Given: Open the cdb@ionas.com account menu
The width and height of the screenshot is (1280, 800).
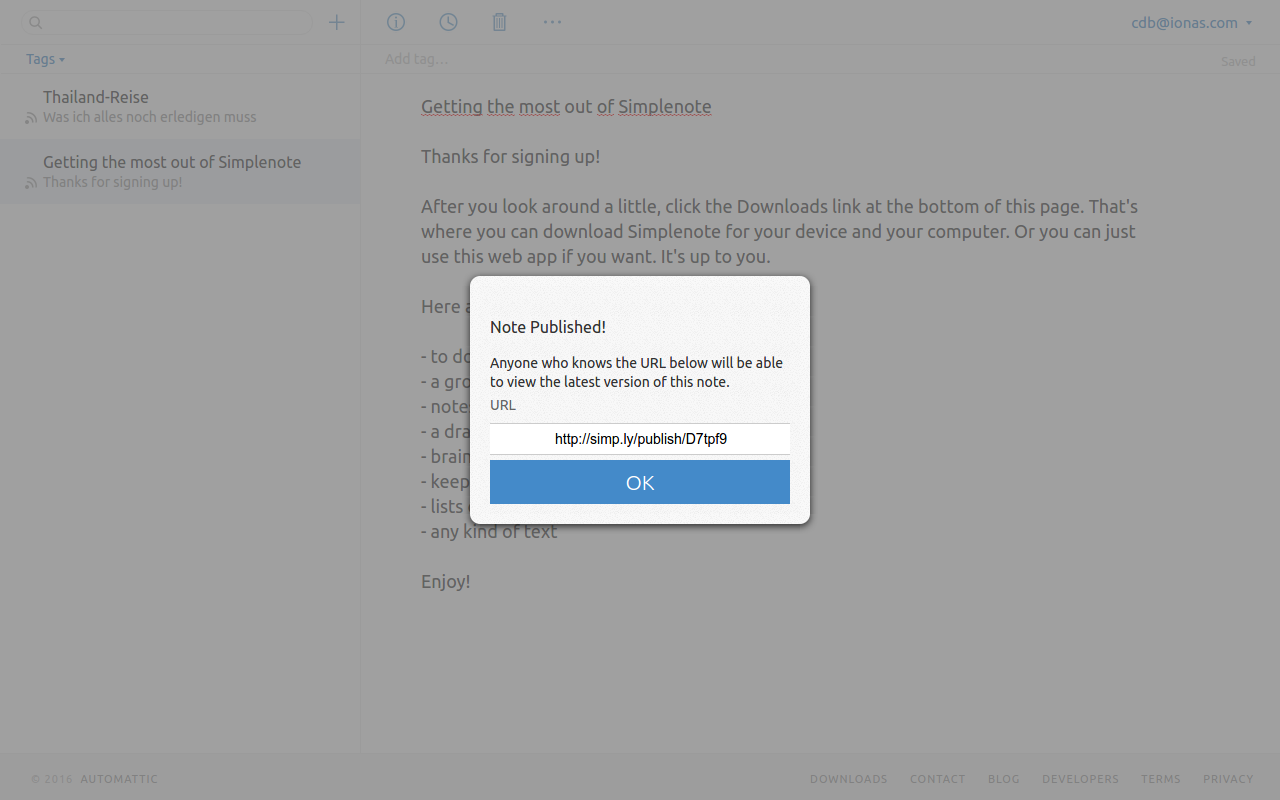Looking at the screenshot, I should (1192, 22).
